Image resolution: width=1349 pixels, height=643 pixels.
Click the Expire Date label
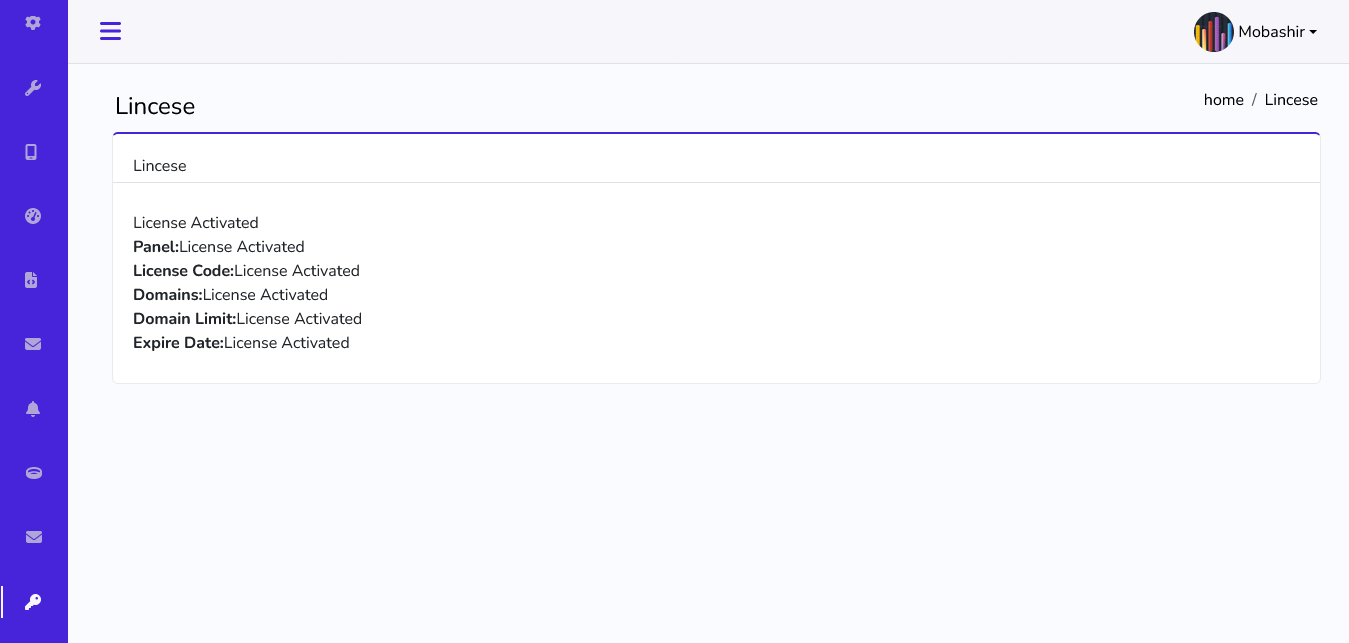(178, 343)
